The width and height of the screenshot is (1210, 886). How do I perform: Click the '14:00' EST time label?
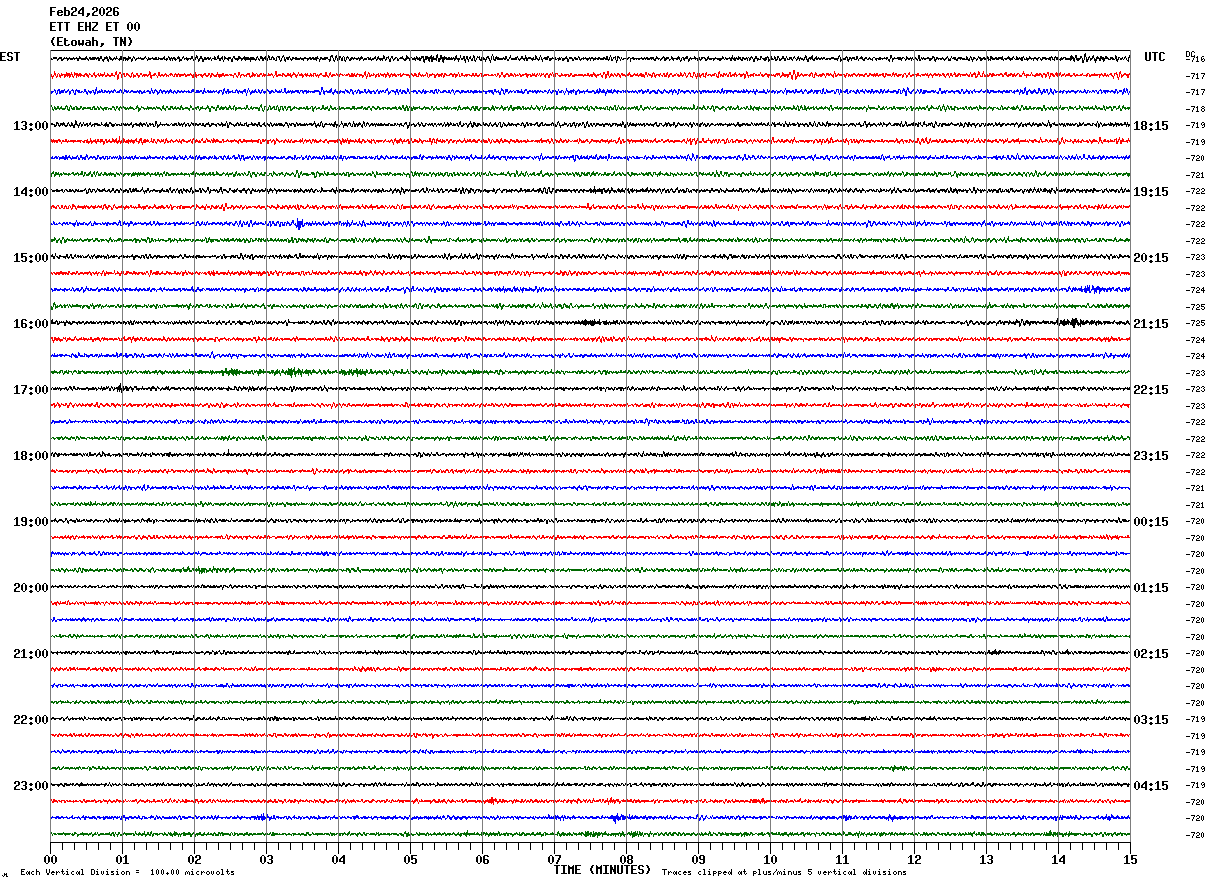click(x=30, y=192)
